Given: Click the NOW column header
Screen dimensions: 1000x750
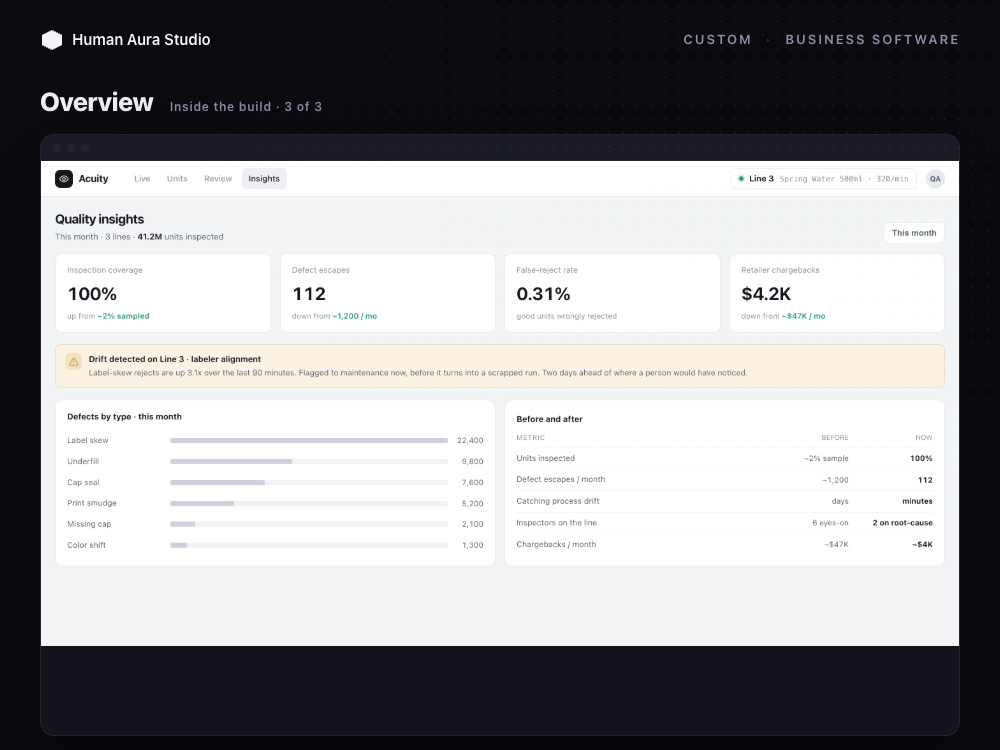Looking at the screenshot, I should [923, 438].
